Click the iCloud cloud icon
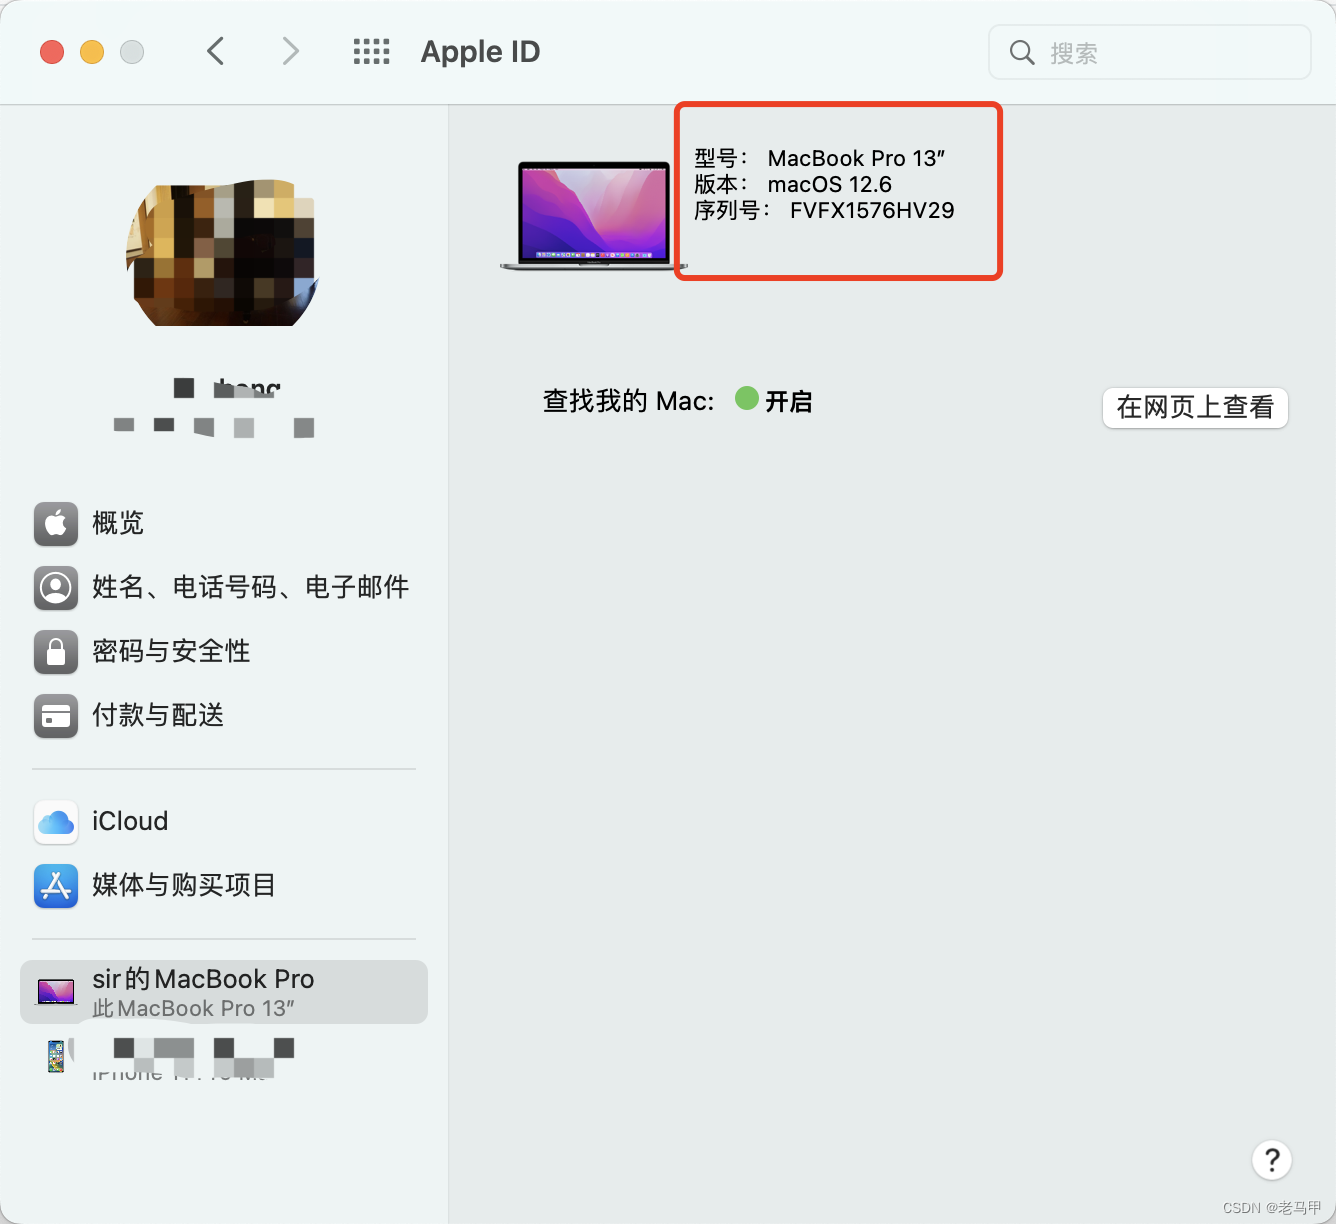This screenshot has height=1224, width=1336. [56, 822]
